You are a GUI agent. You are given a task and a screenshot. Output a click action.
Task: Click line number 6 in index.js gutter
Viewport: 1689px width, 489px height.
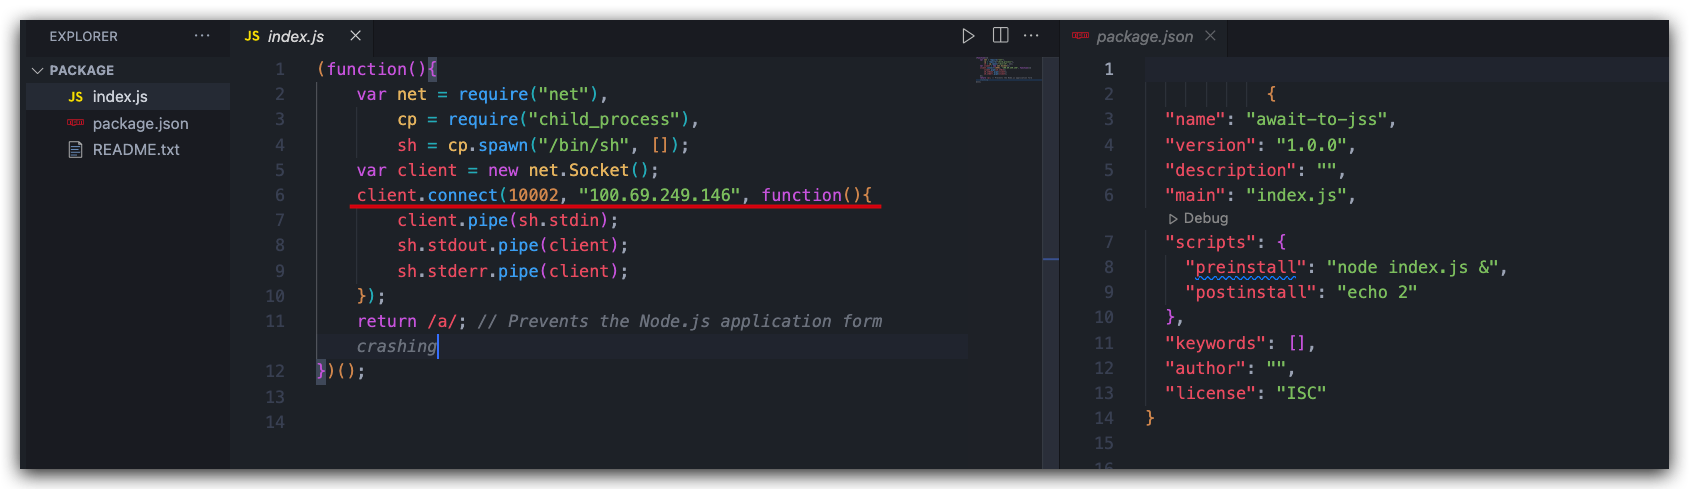point(280,195)
